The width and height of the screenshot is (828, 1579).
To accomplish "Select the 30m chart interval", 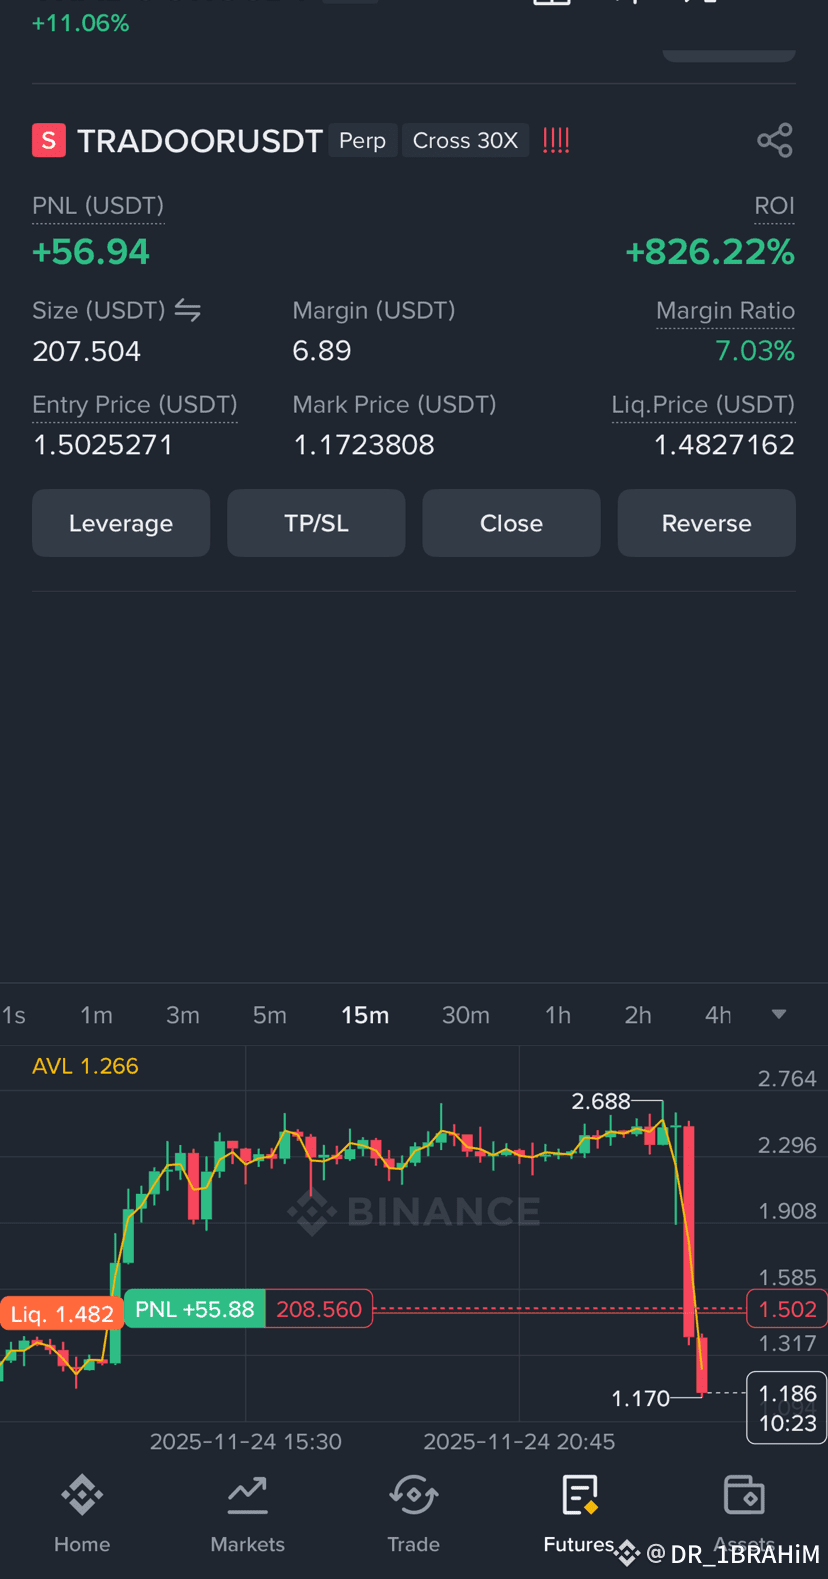I will click(x=466, y=1015).
